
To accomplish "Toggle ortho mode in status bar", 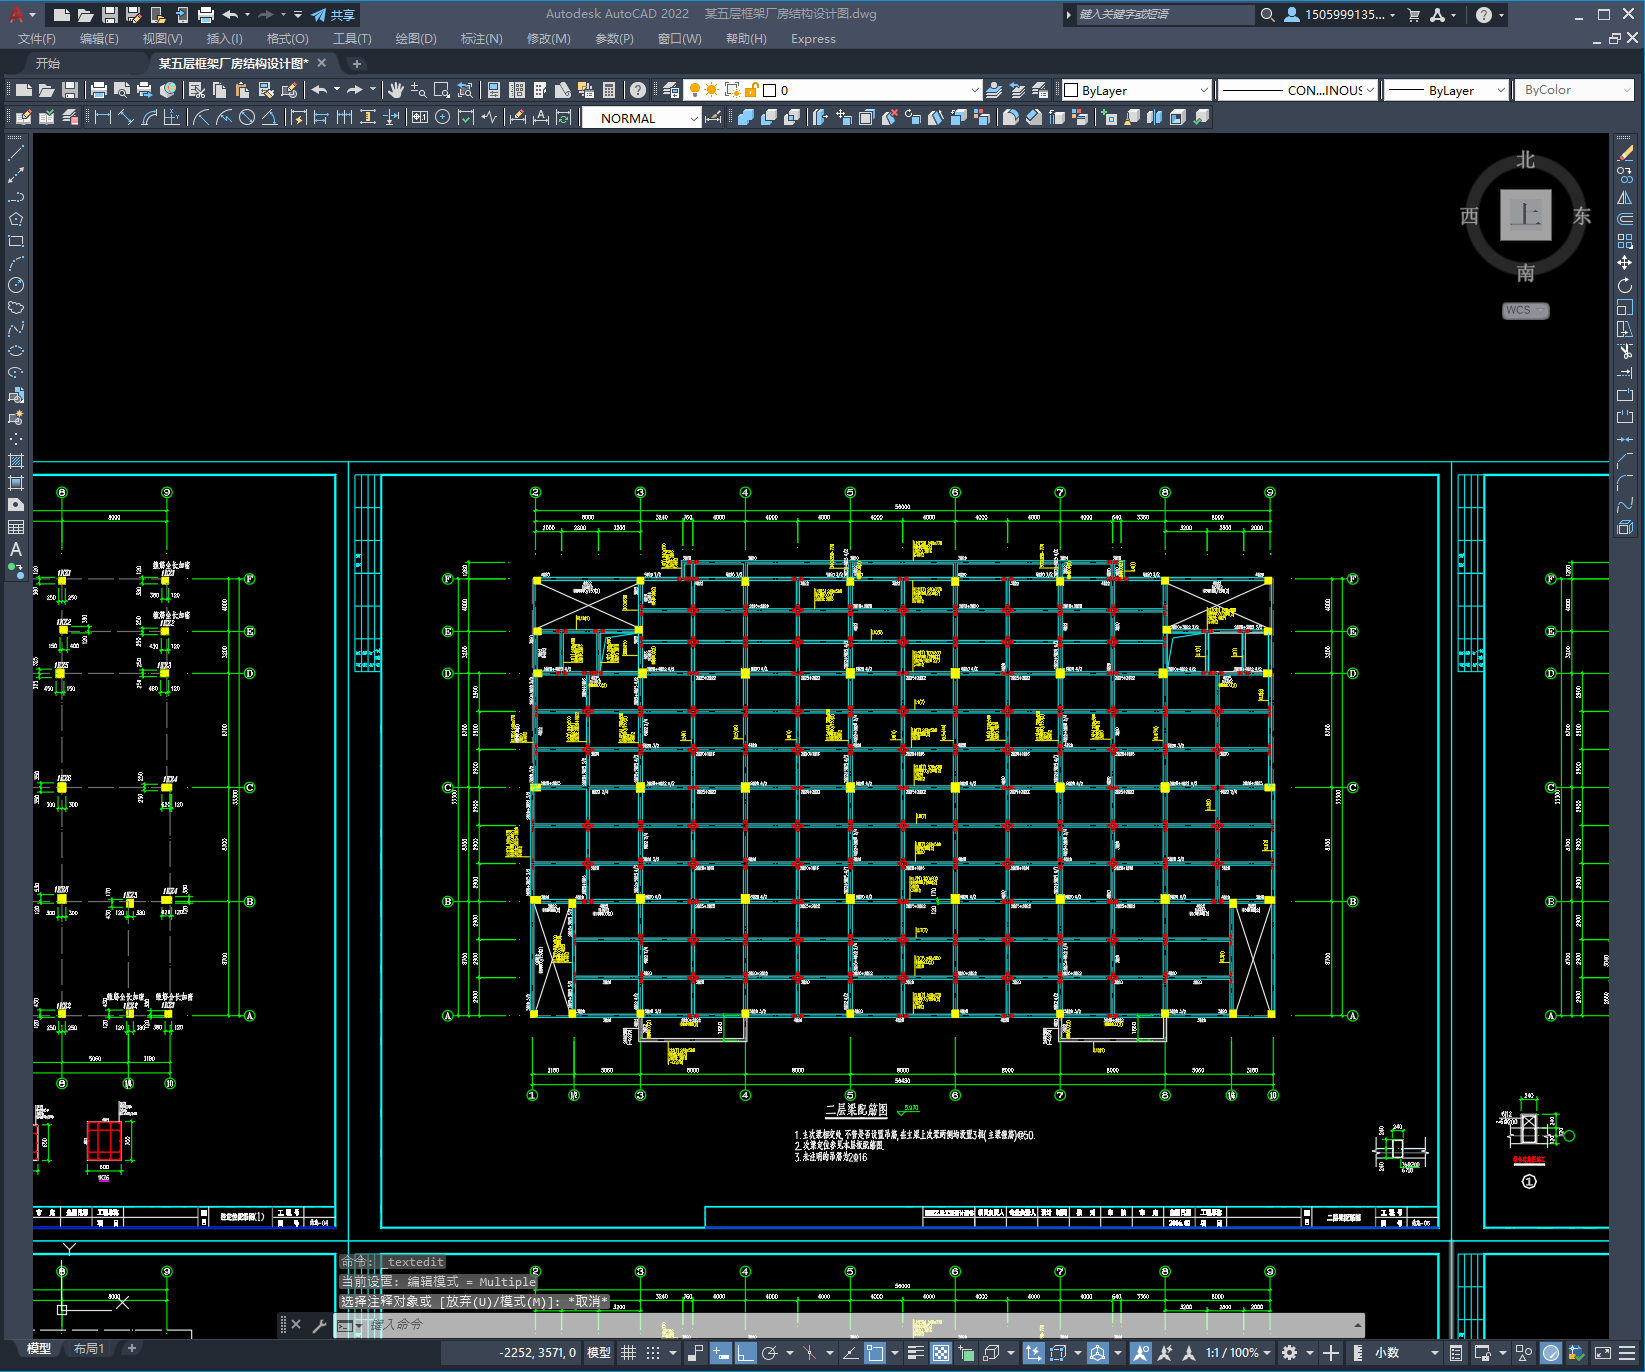I will pos(746,1353).
